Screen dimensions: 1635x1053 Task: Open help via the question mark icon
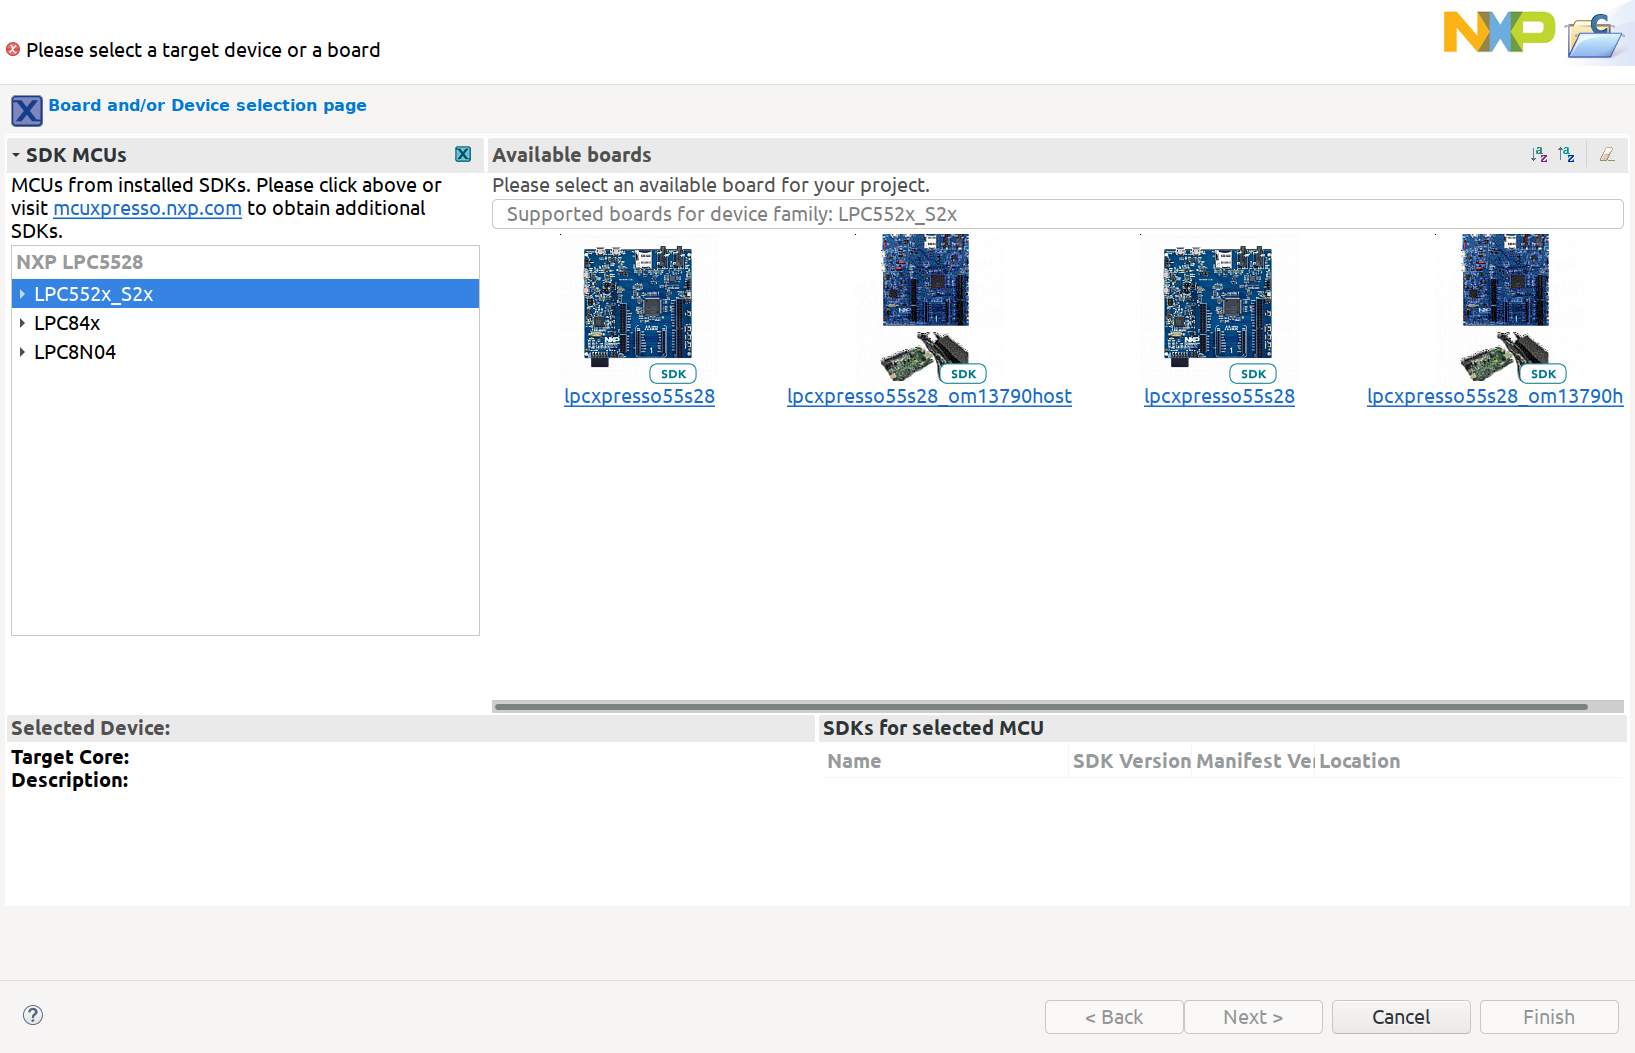[x=33, y=1015]
